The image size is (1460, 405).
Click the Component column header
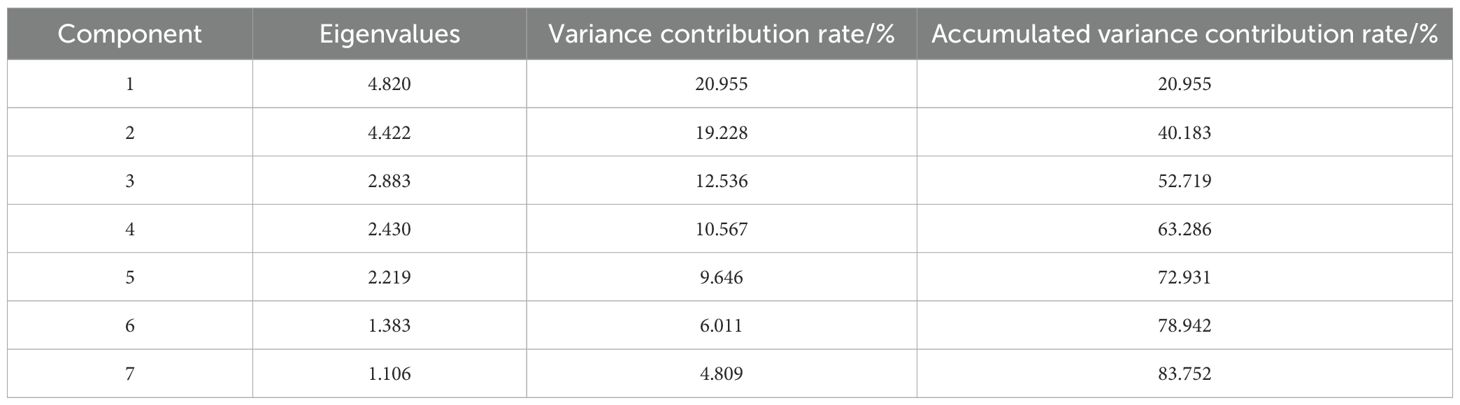pyautogui.click(x=130, y=34)
